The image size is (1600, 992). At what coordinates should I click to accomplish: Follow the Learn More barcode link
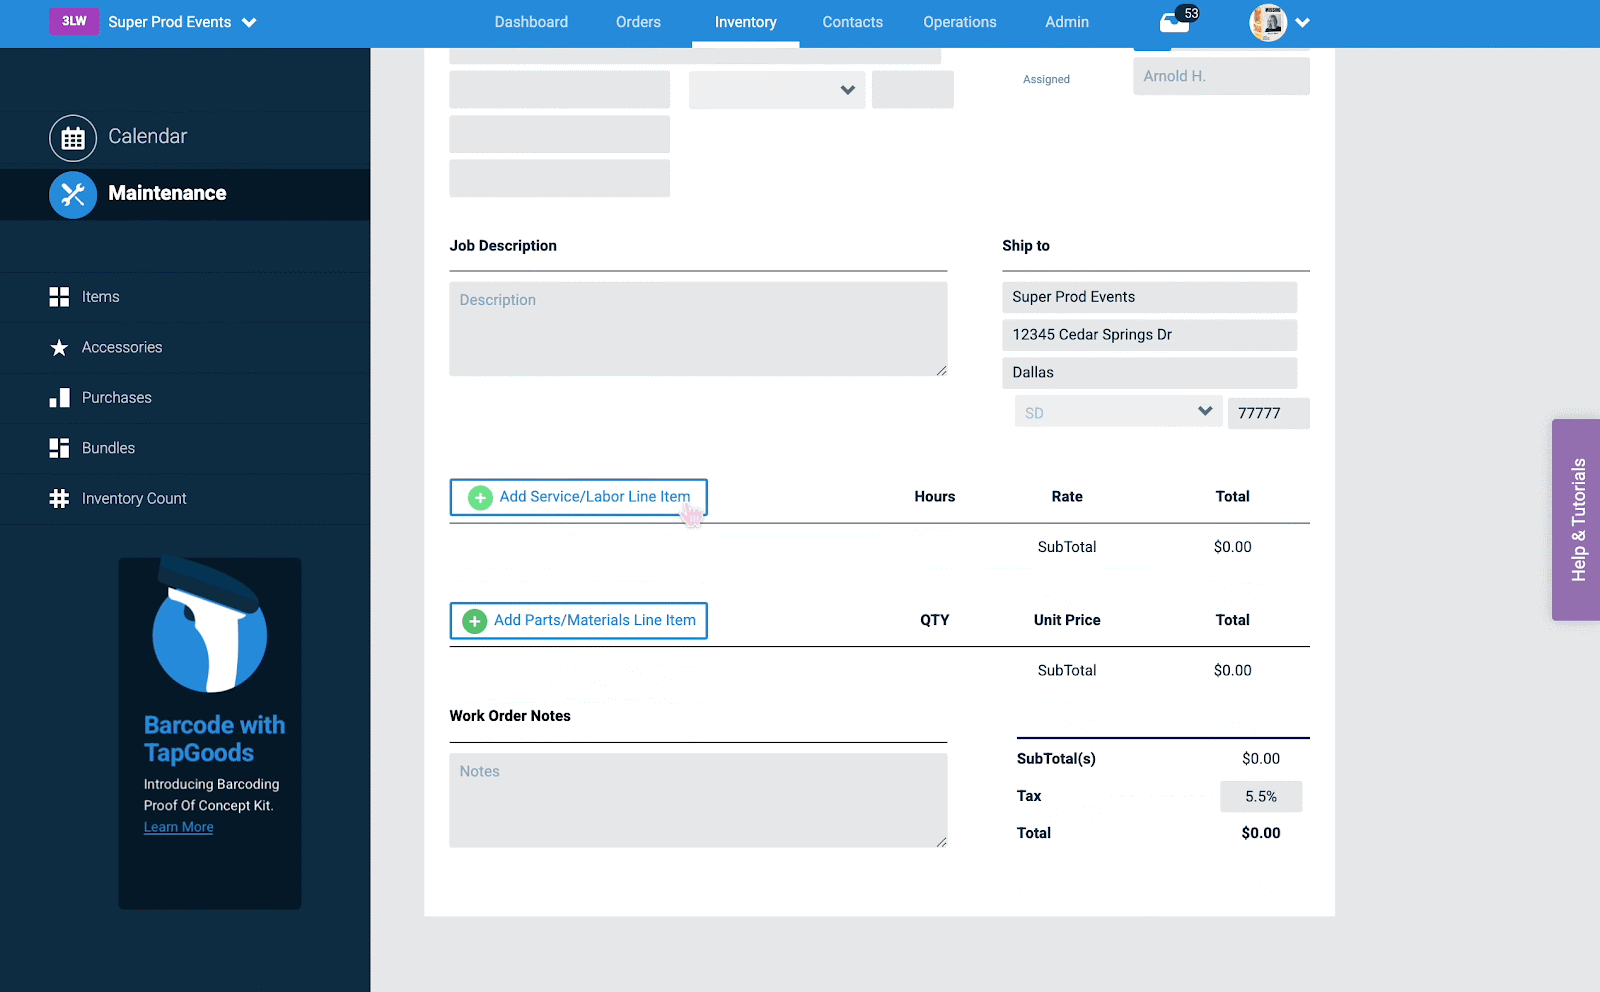pyautogui.click(x=178, y=826)
